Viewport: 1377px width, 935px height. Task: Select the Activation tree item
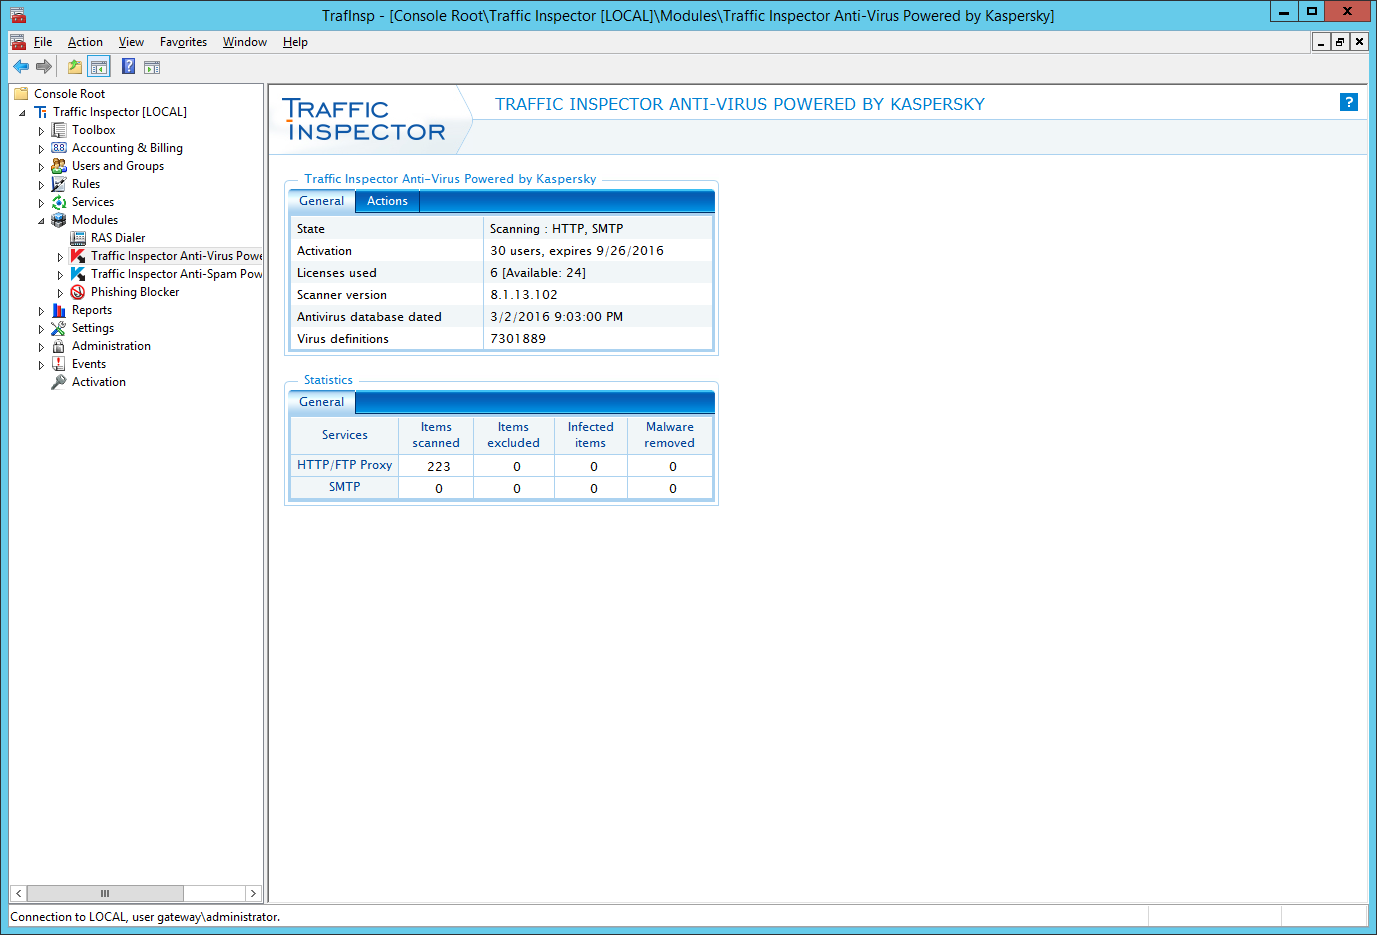coord(99,382)
